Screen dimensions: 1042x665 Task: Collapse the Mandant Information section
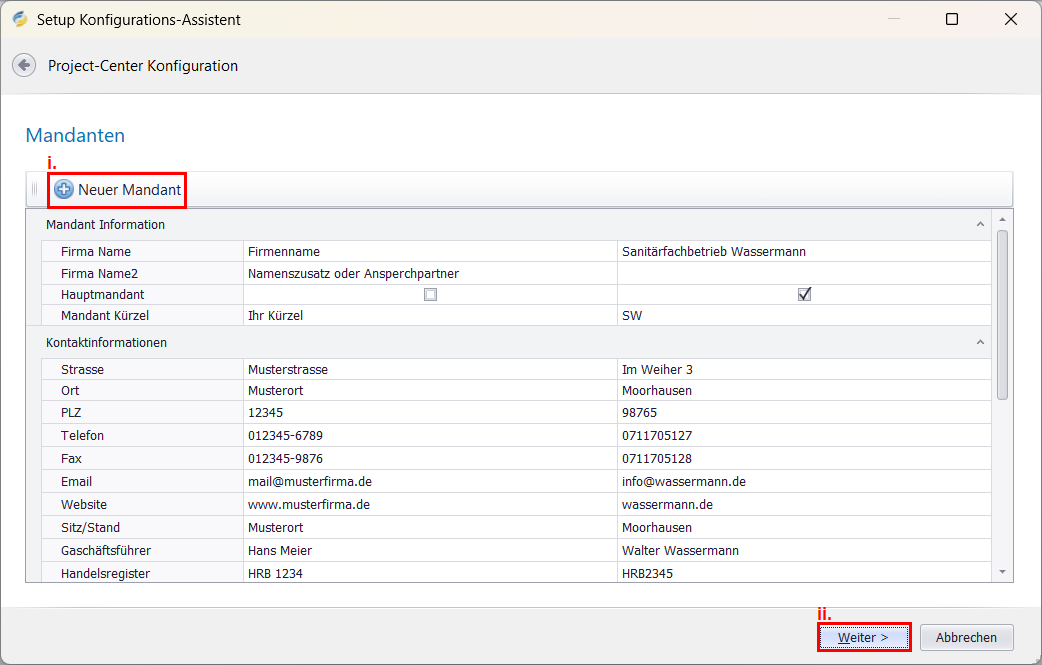(980, 225)
